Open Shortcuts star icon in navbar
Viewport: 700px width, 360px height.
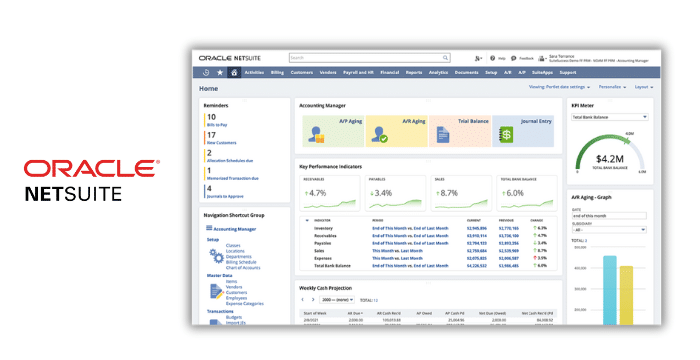(x=220, y=72)
